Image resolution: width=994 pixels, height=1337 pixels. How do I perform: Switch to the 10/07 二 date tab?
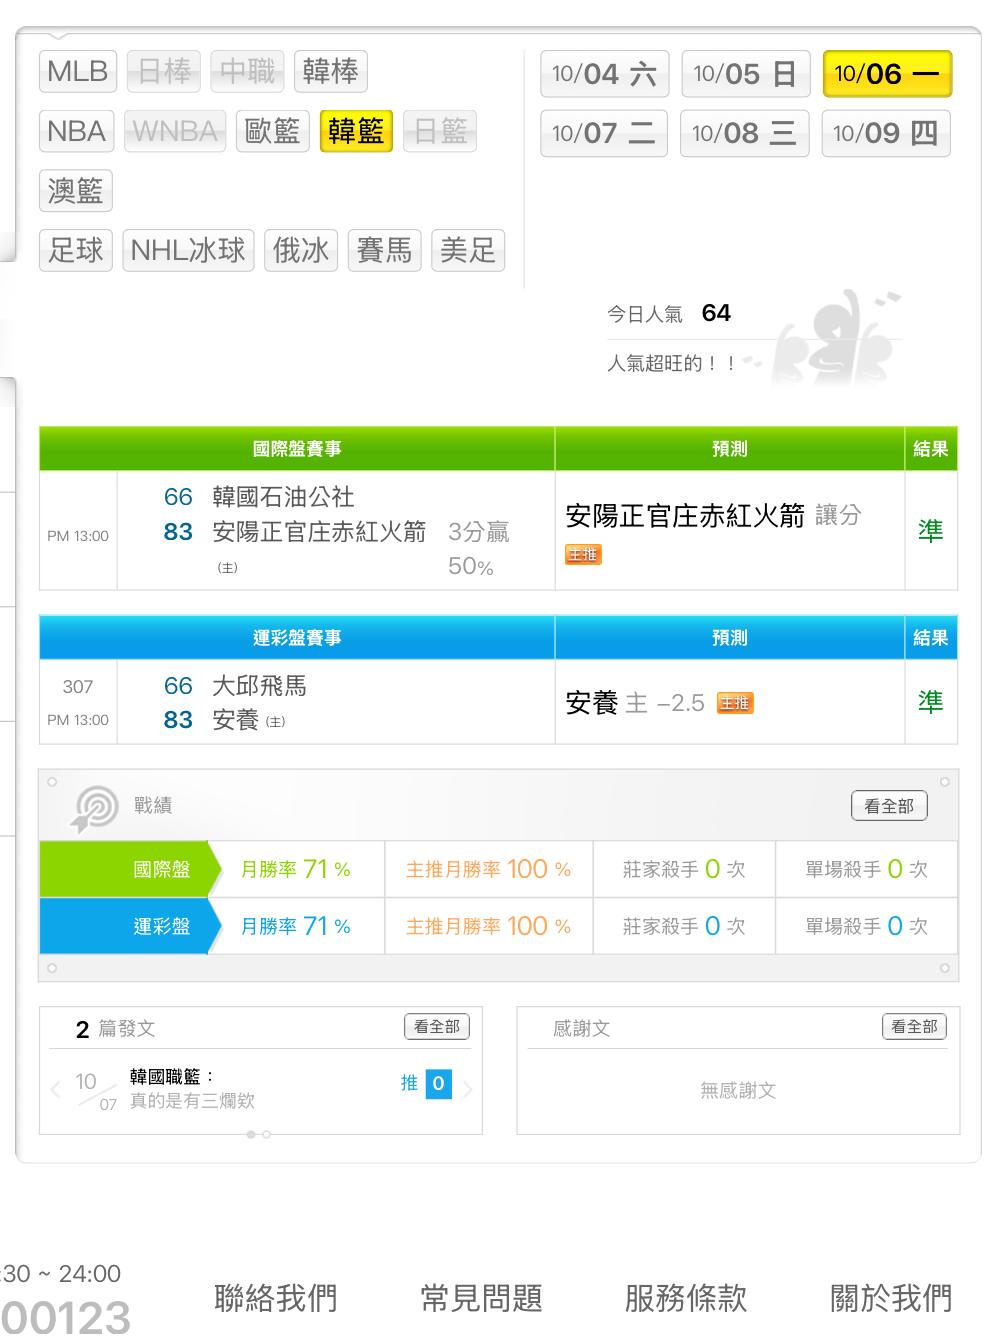coord(603,133)
